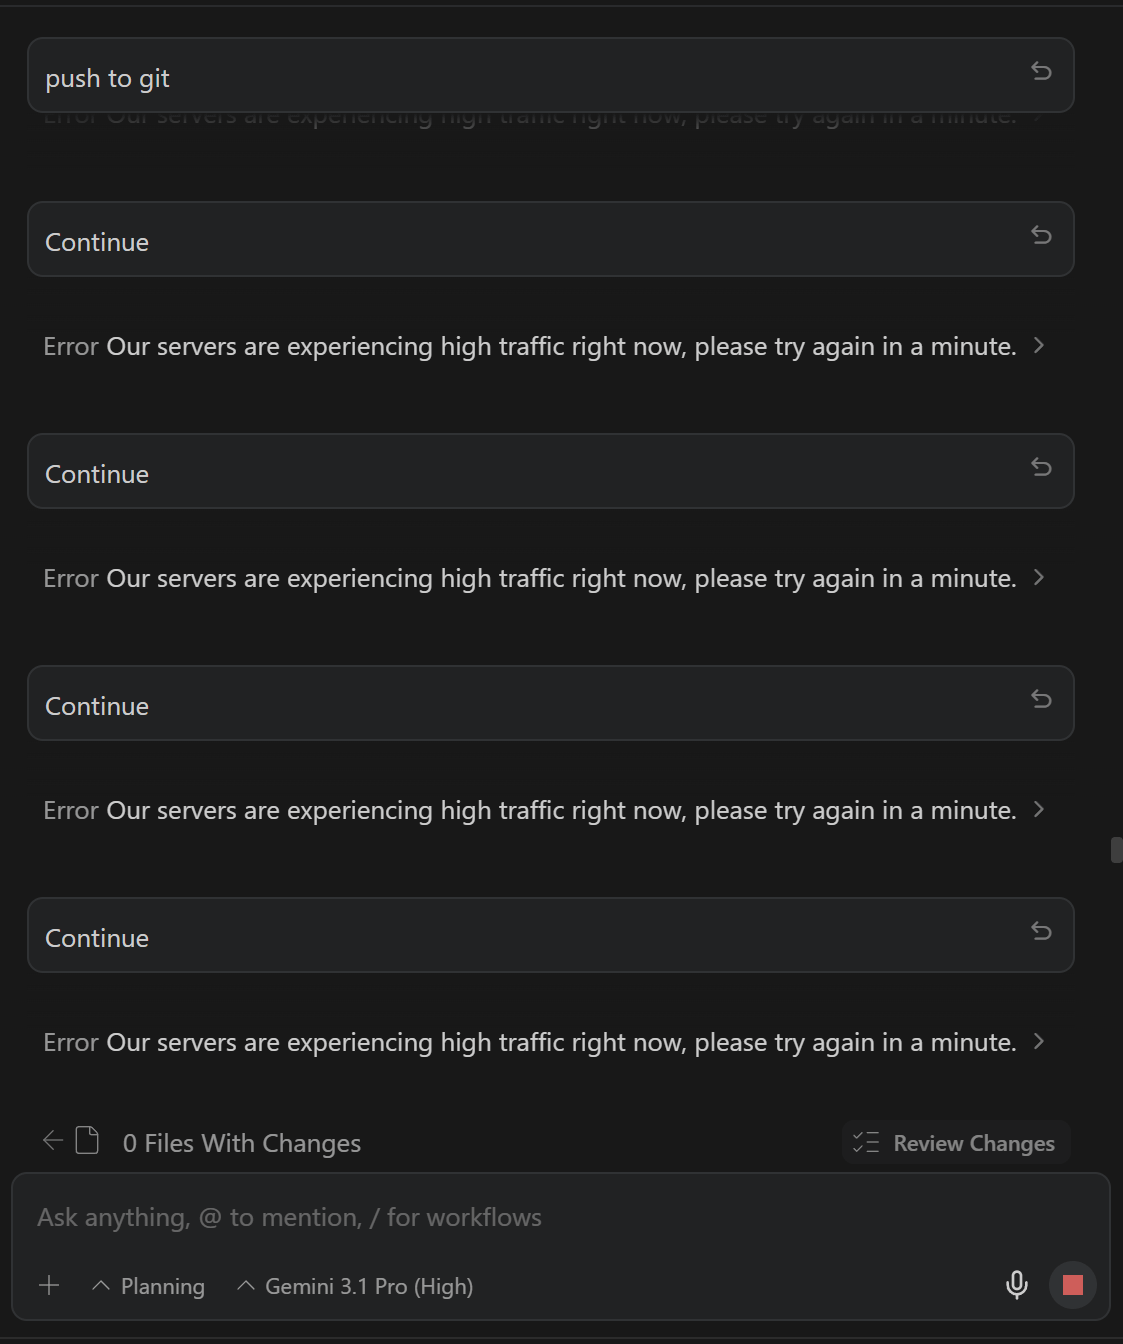Expand the first visible full error message chevron
1123x1344 pixels.
click(x=1039, y=345)
